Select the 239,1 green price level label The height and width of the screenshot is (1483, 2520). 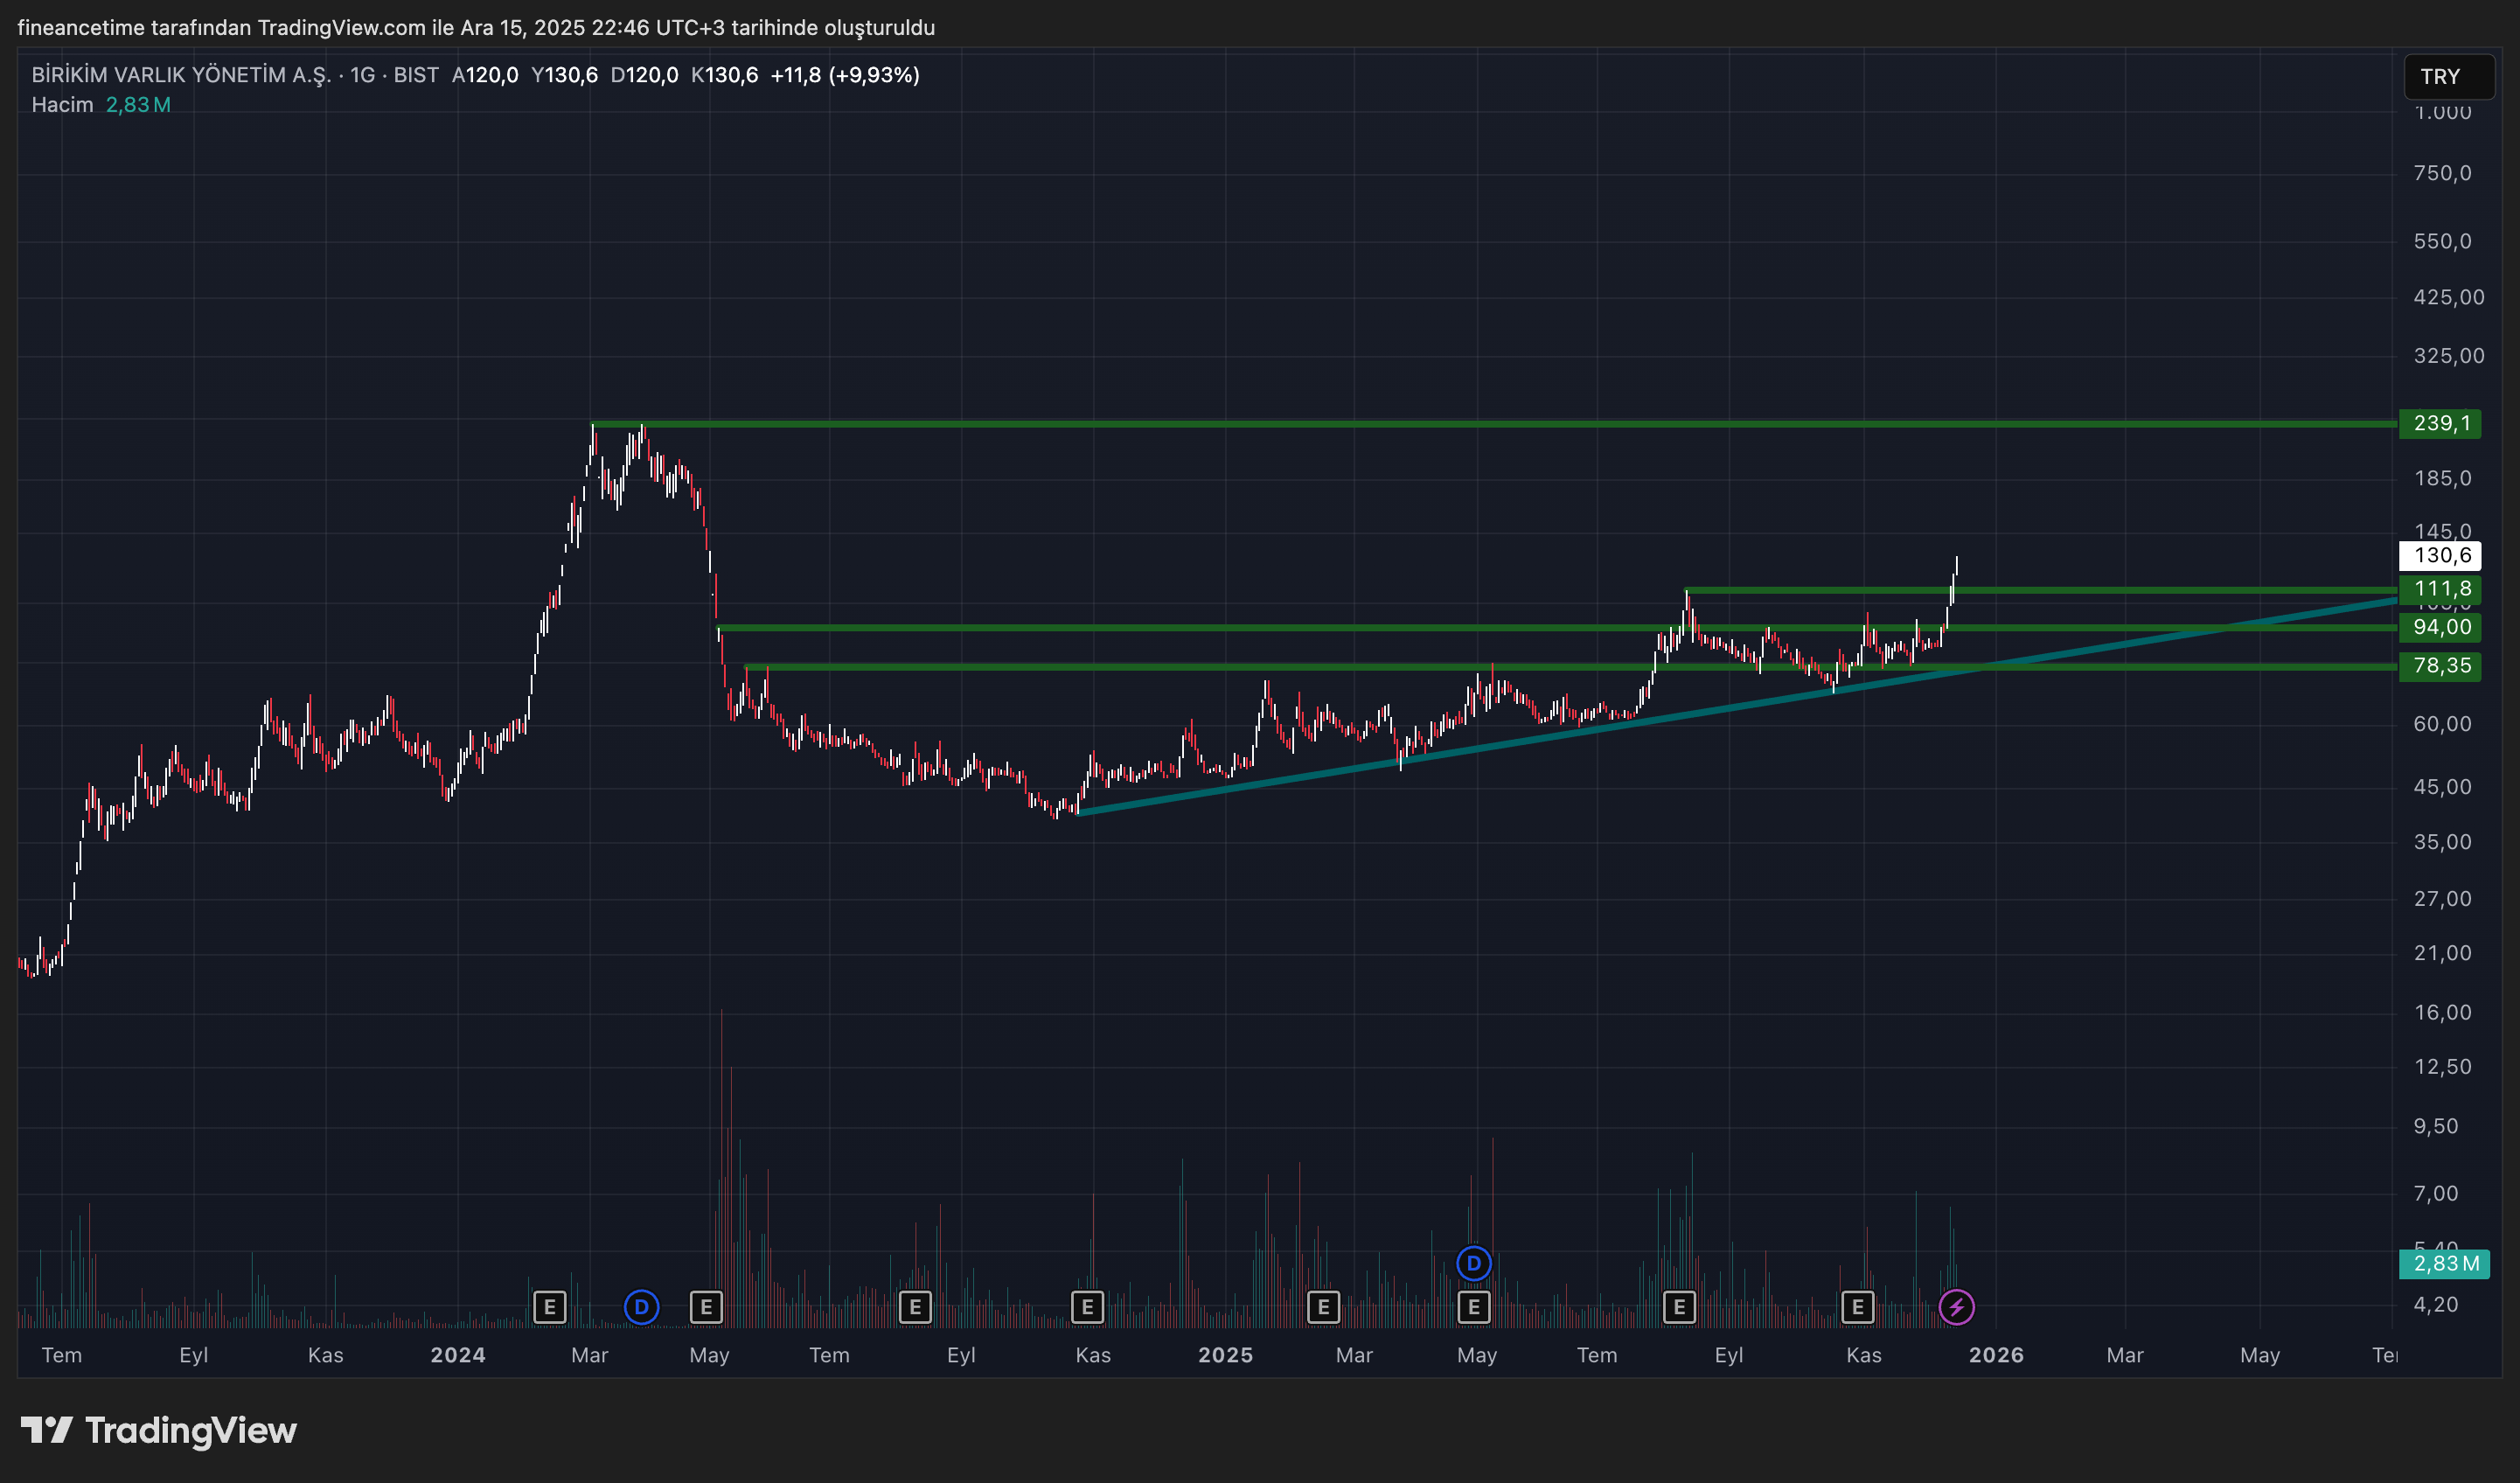(x=2440, y=423)
